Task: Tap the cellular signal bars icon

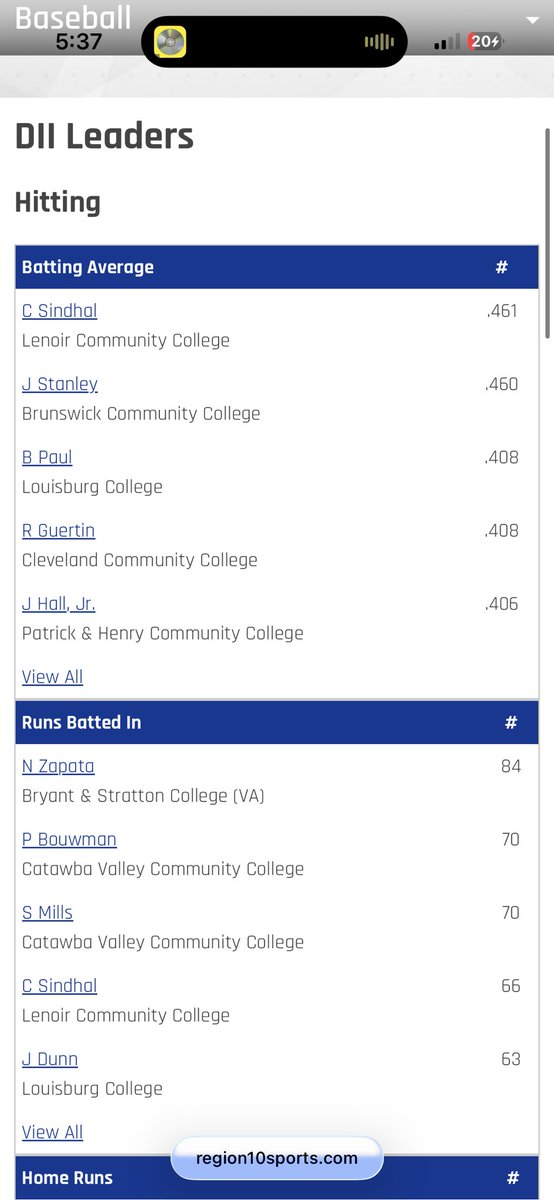Action: coord(447,42)
